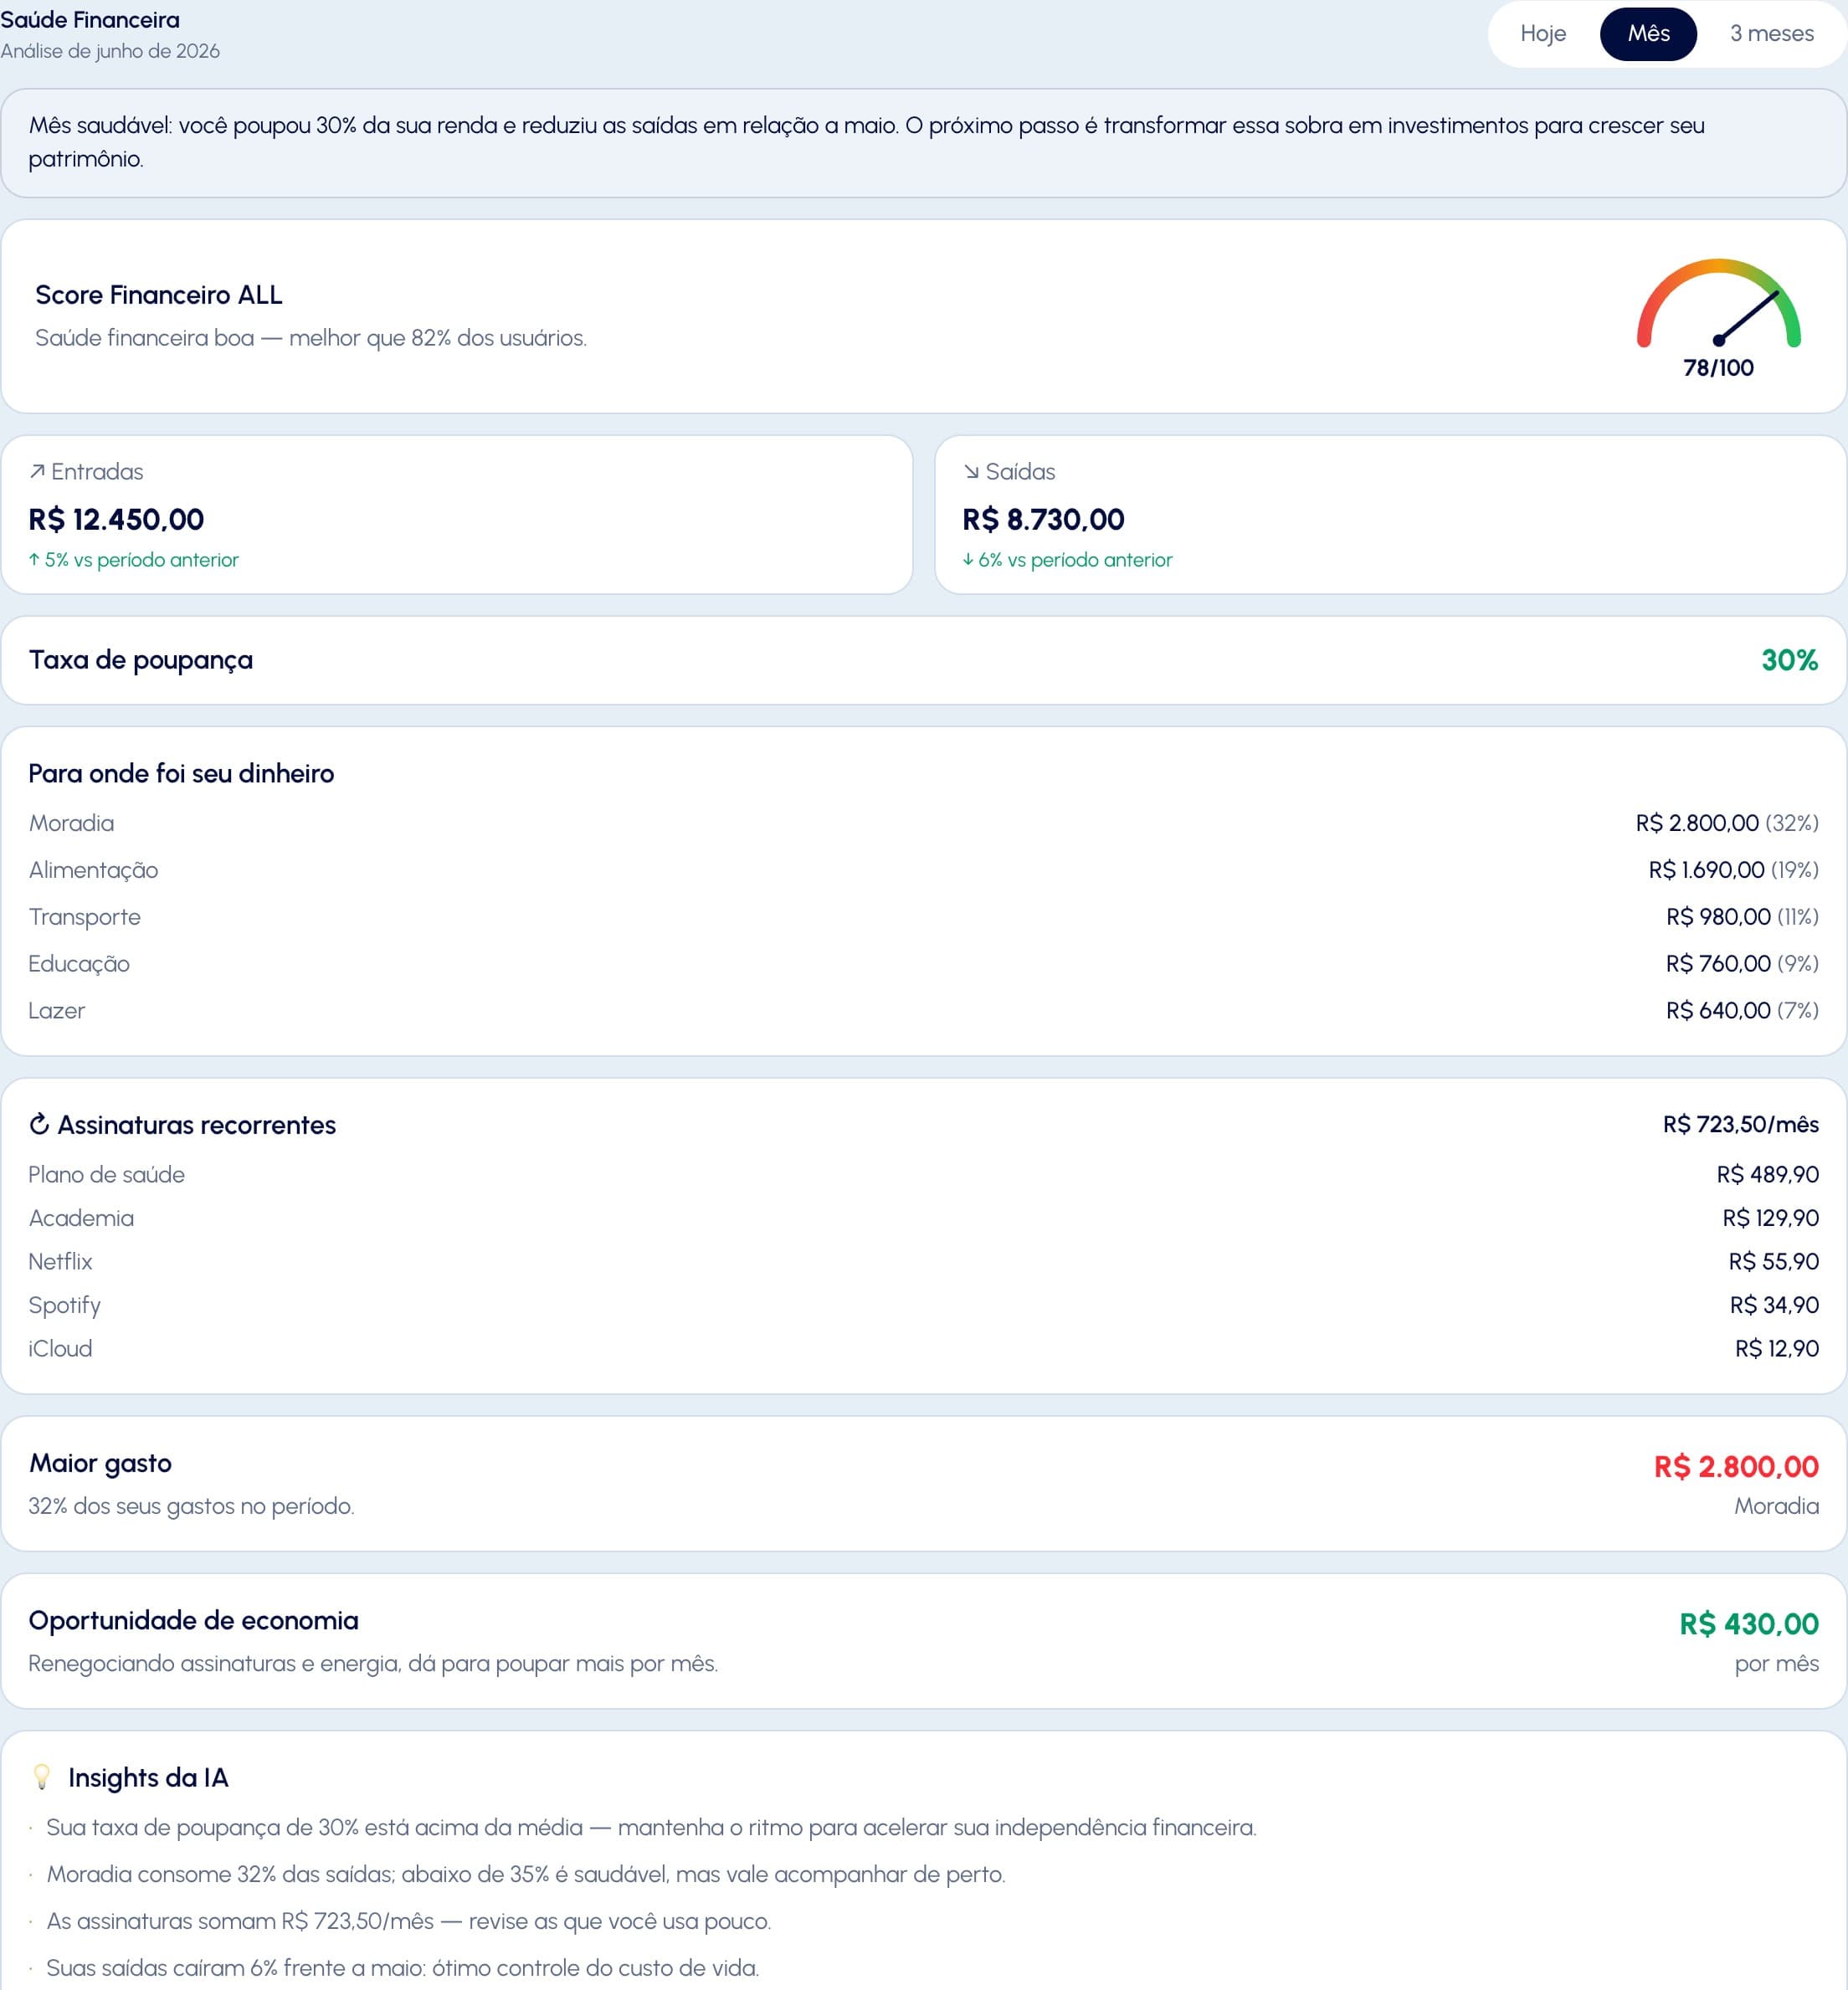Click the 'Mês saudável' summary banner text
The image size is (1848, 1990).
pyautogui.click(x=866, y=142)
